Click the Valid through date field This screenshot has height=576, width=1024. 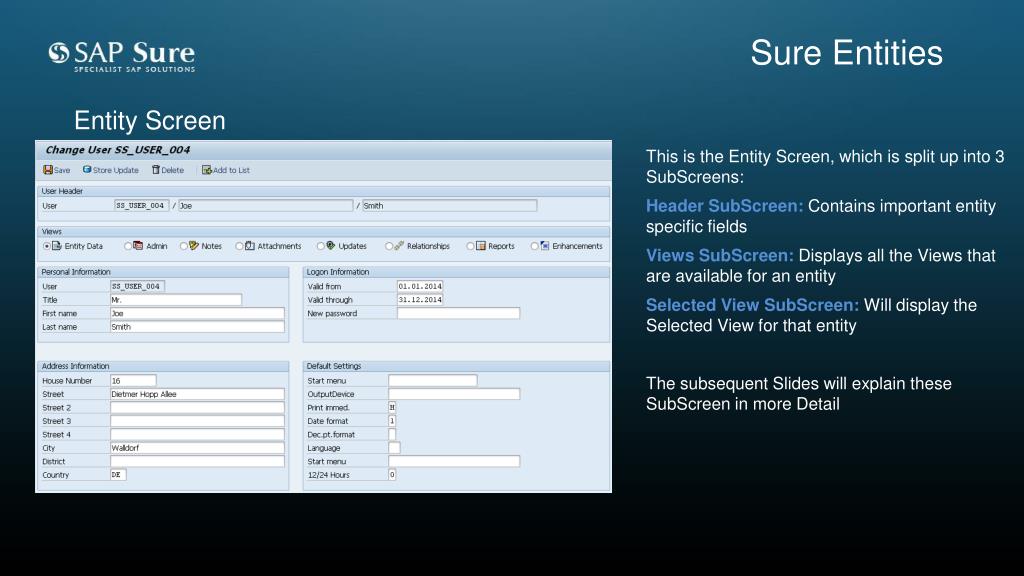click(420, 300)
